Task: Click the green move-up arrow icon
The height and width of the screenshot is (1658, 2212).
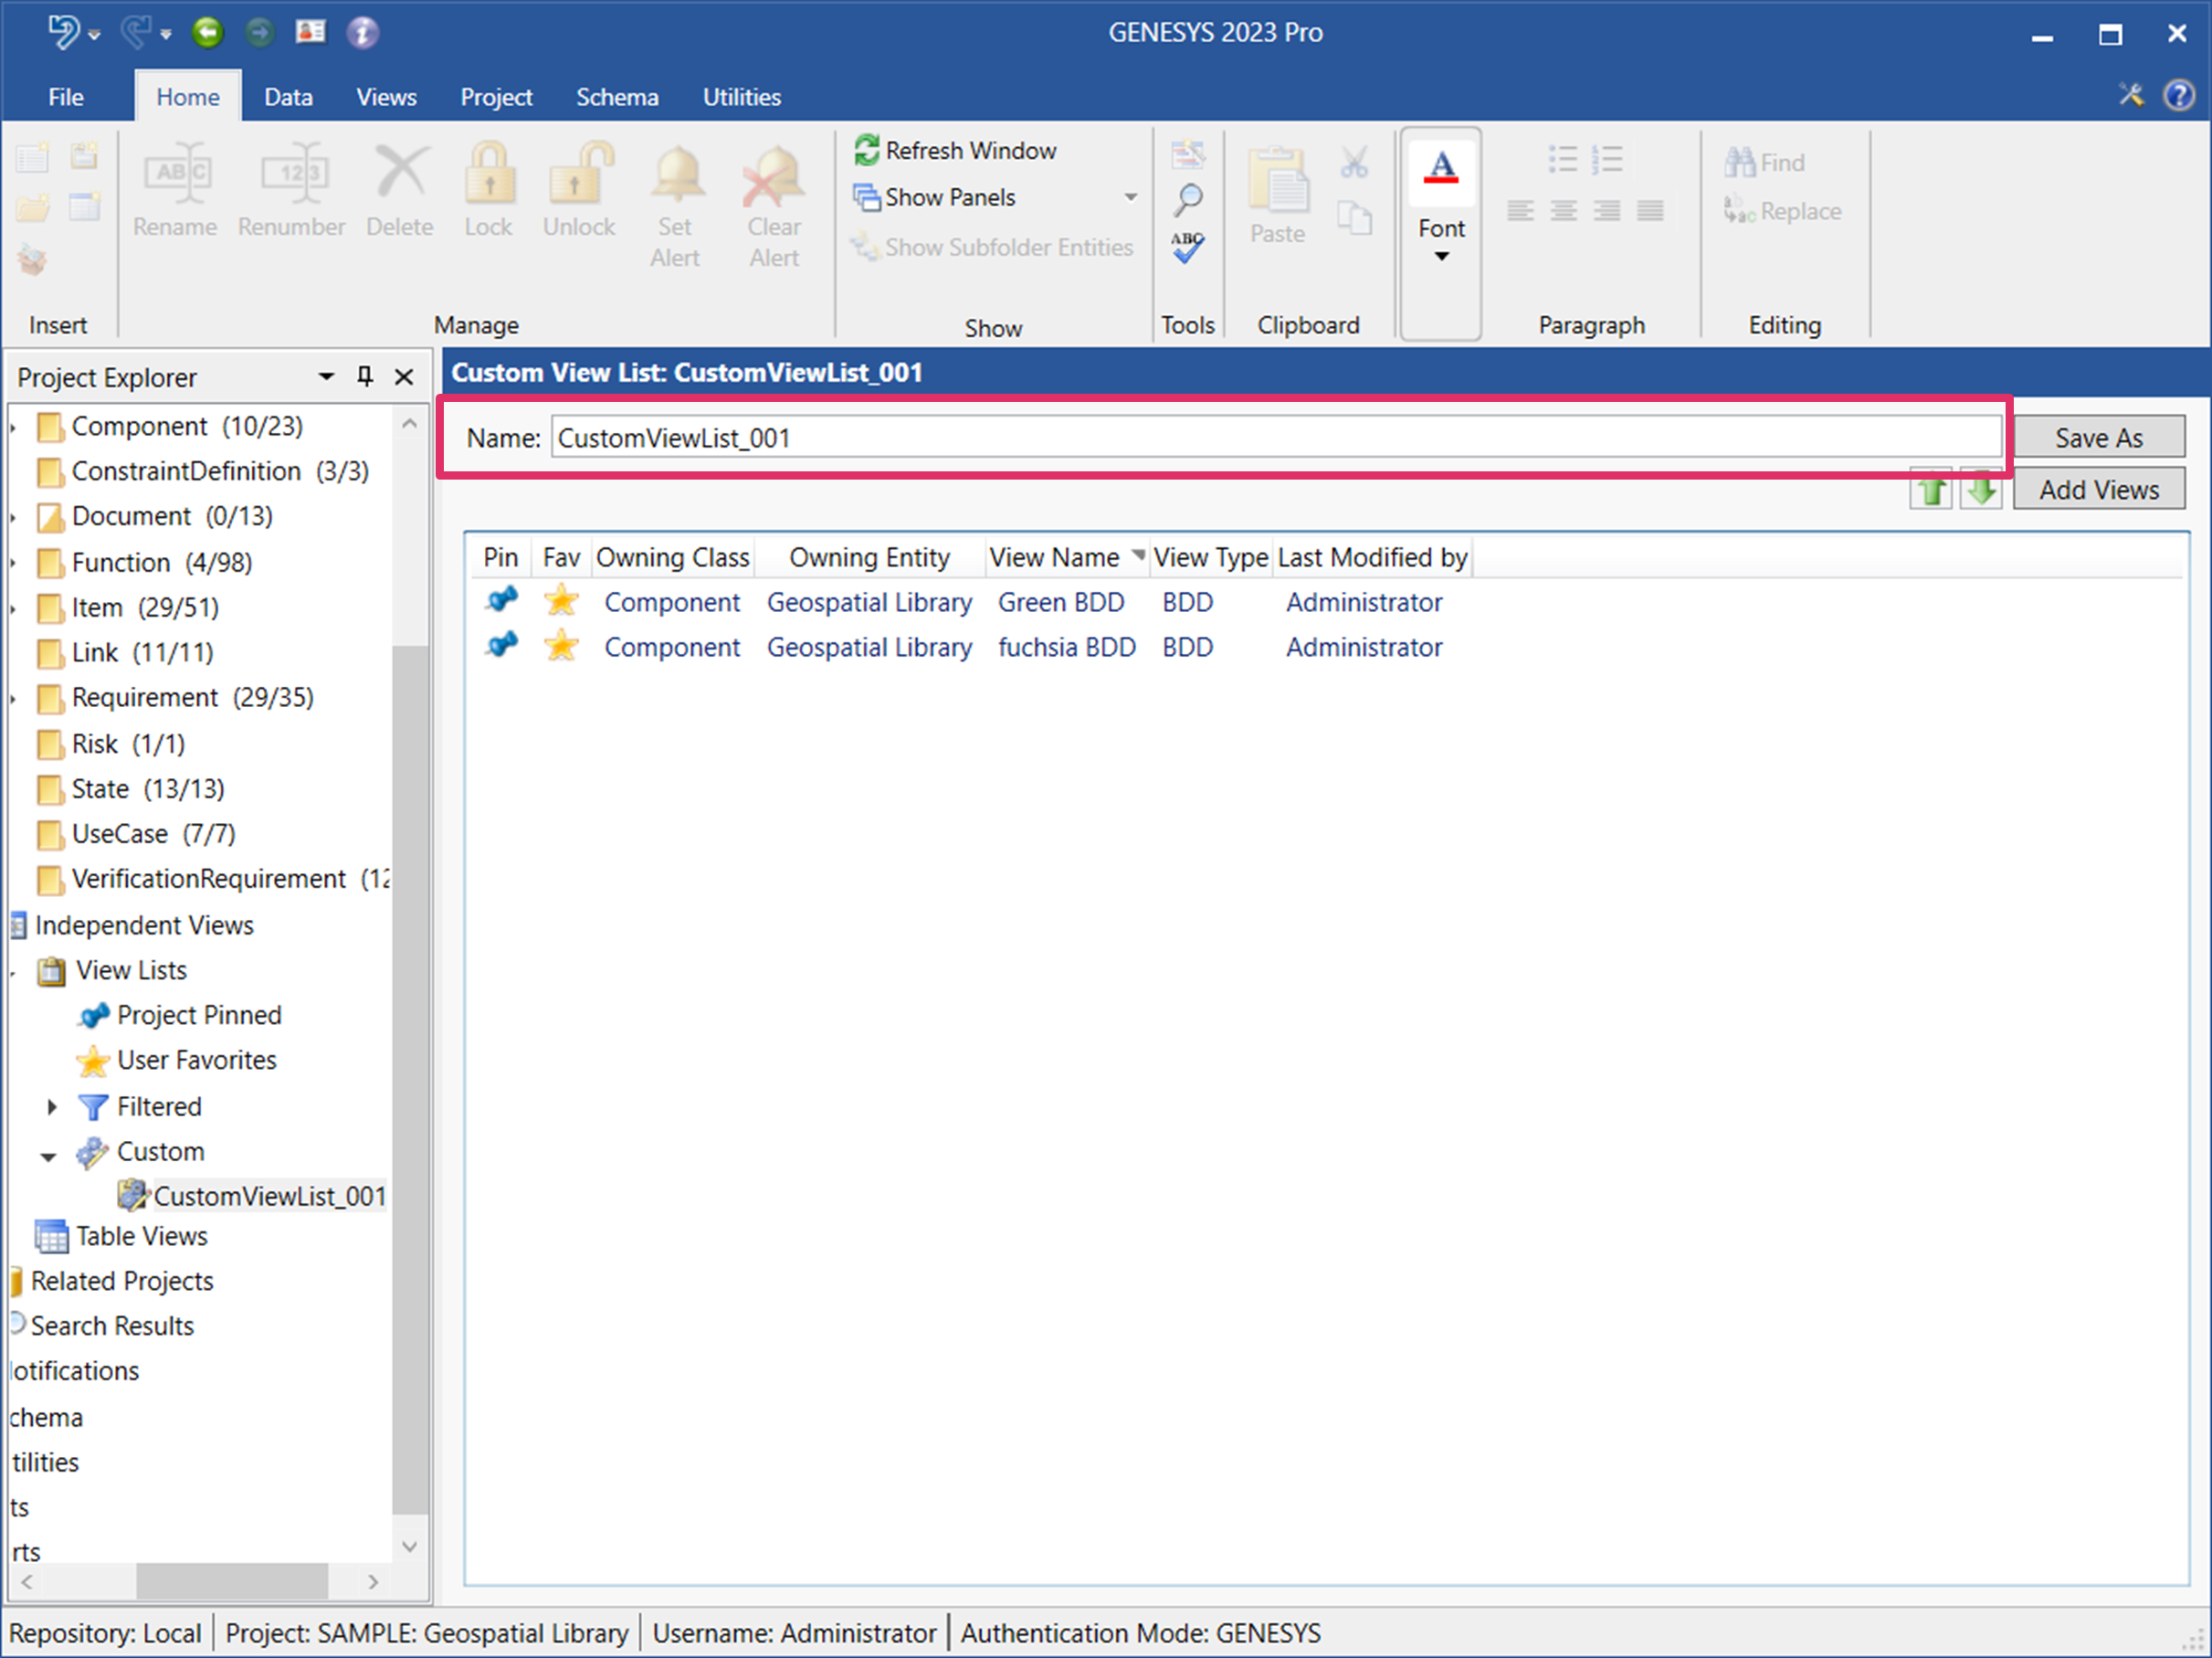Action: click(1931, 490)
